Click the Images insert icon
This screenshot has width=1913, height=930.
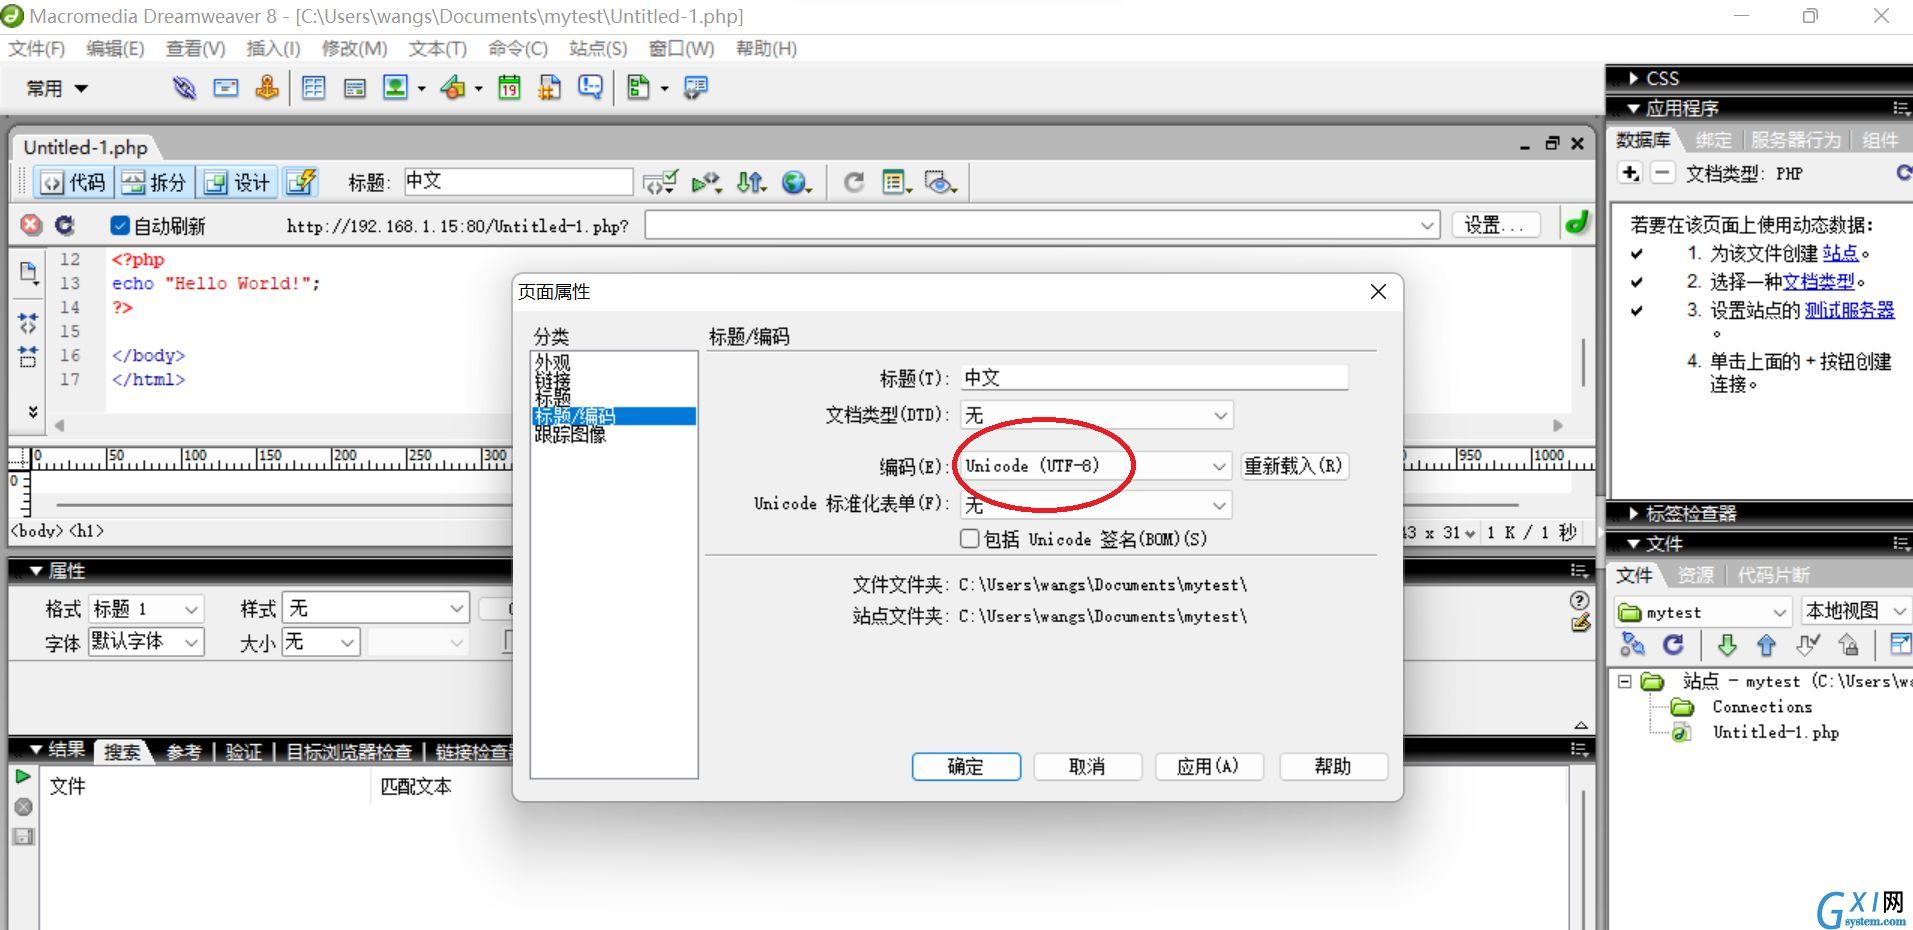(x=396, y=88)
